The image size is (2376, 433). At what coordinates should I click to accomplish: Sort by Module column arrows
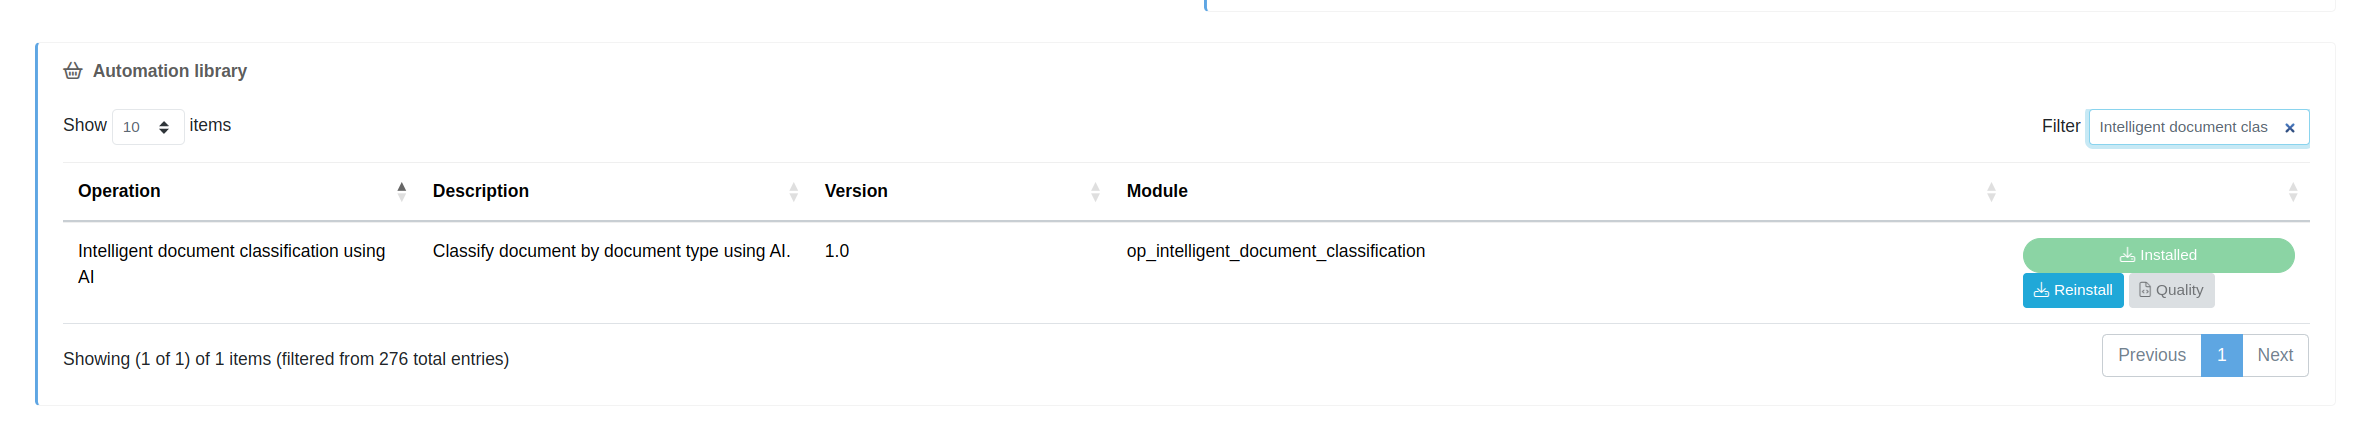(1991, 191)
